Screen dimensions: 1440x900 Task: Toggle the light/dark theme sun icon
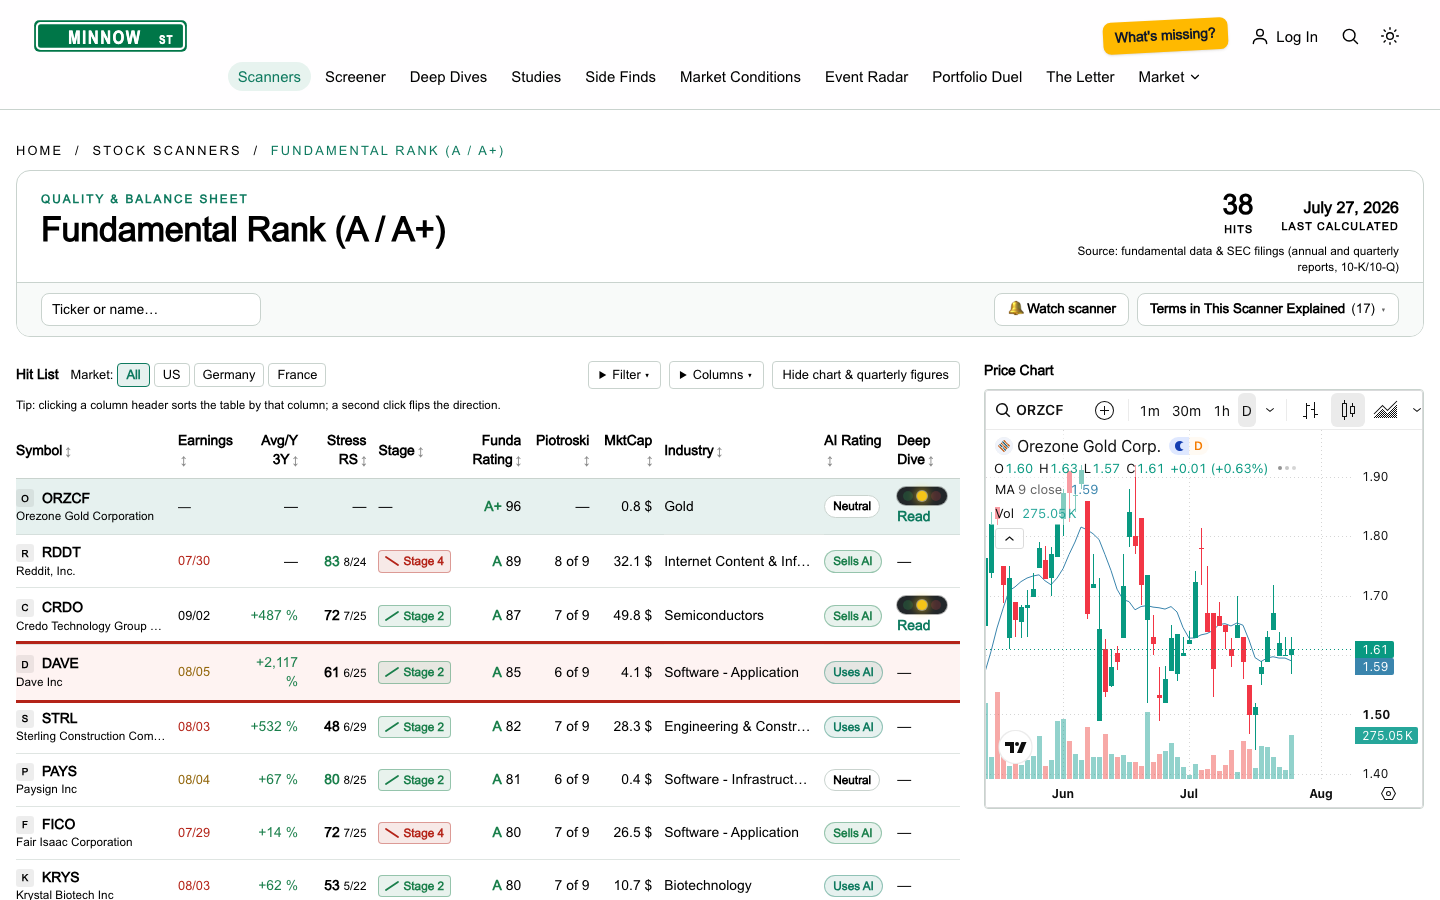[x=1390, y=37]
